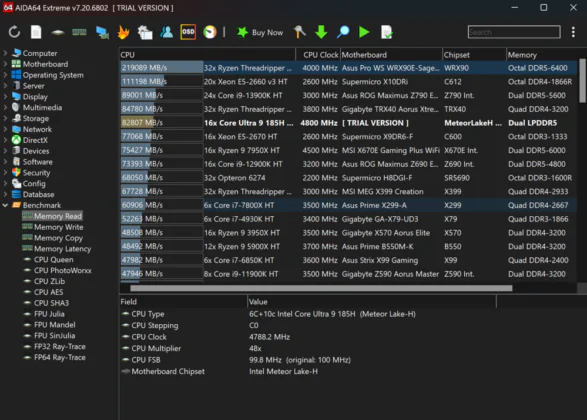This screenshot has width=587, height=420.
Task: Open the three-dot more options menu
Action: [573, 32]
